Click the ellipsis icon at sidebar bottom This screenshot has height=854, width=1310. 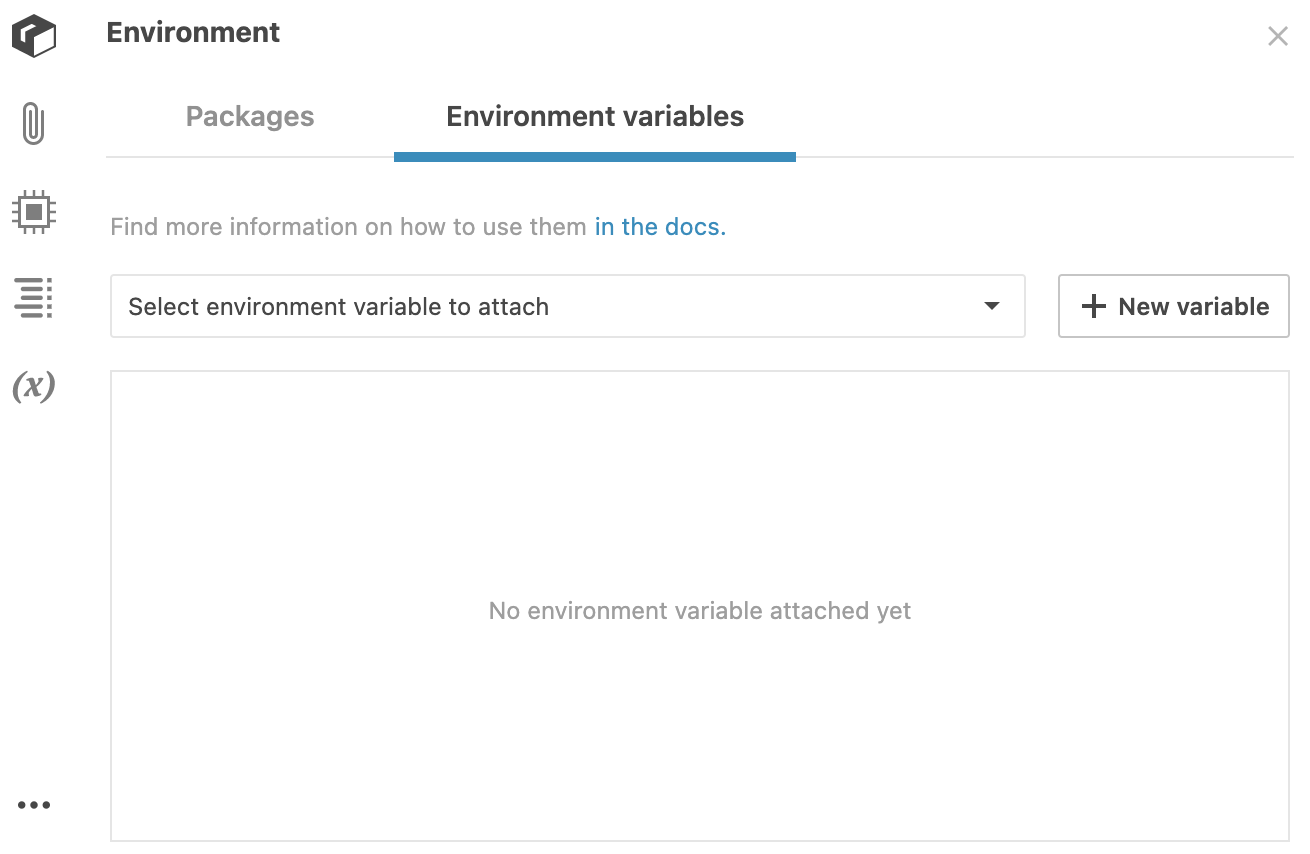pos(34,805)
